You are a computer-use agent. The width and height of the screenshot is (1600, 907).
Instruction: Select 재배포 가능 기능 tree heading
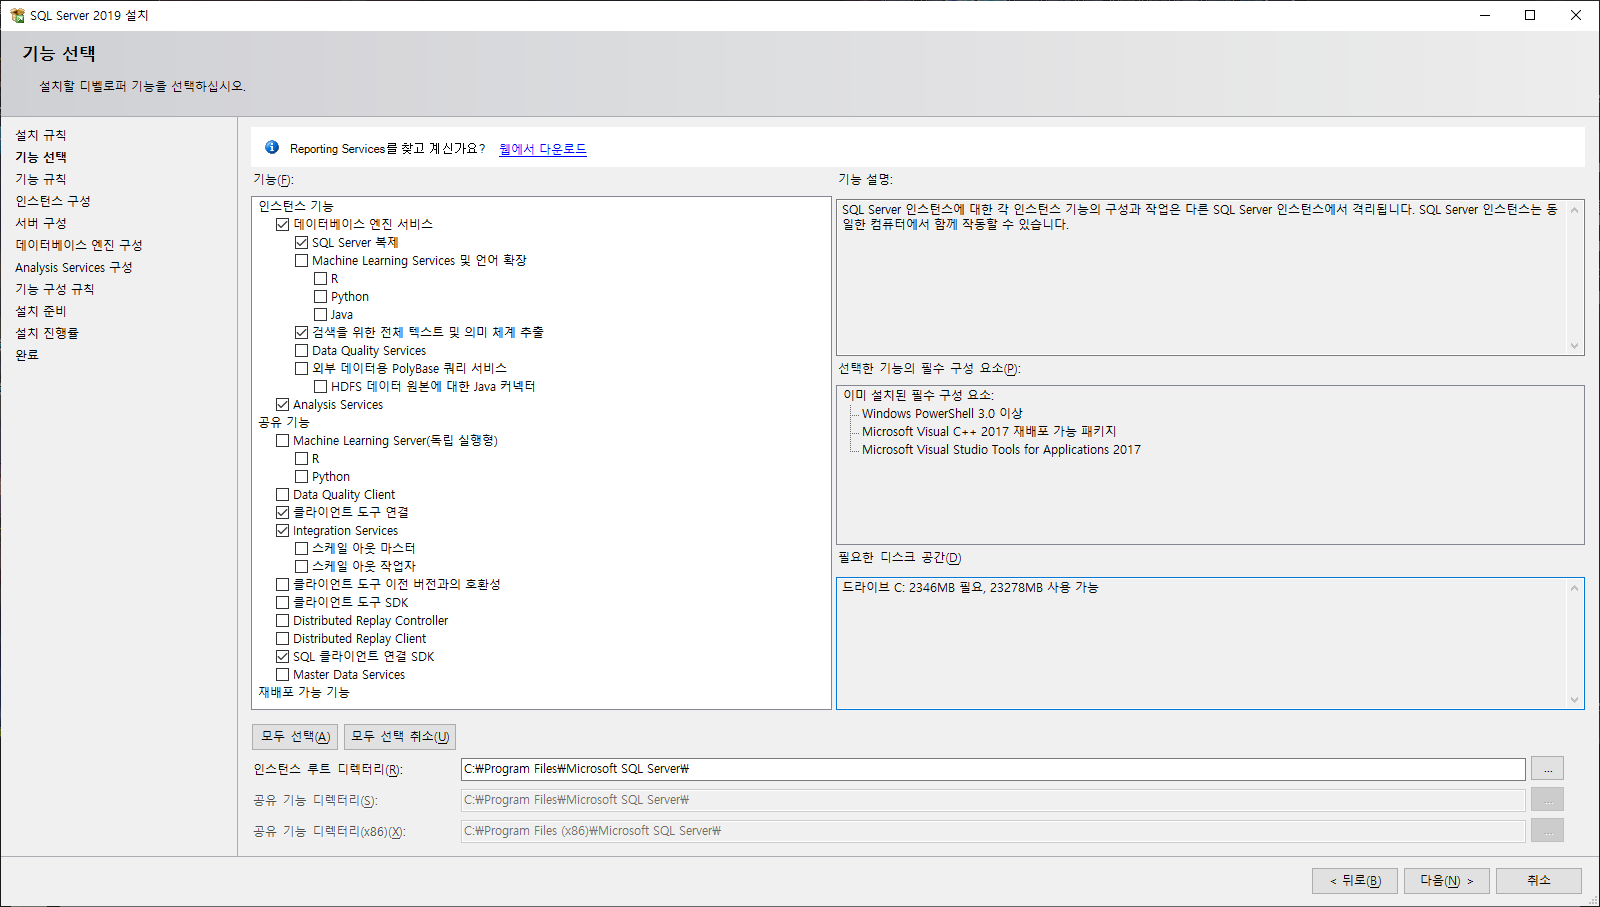click(304, 692)
